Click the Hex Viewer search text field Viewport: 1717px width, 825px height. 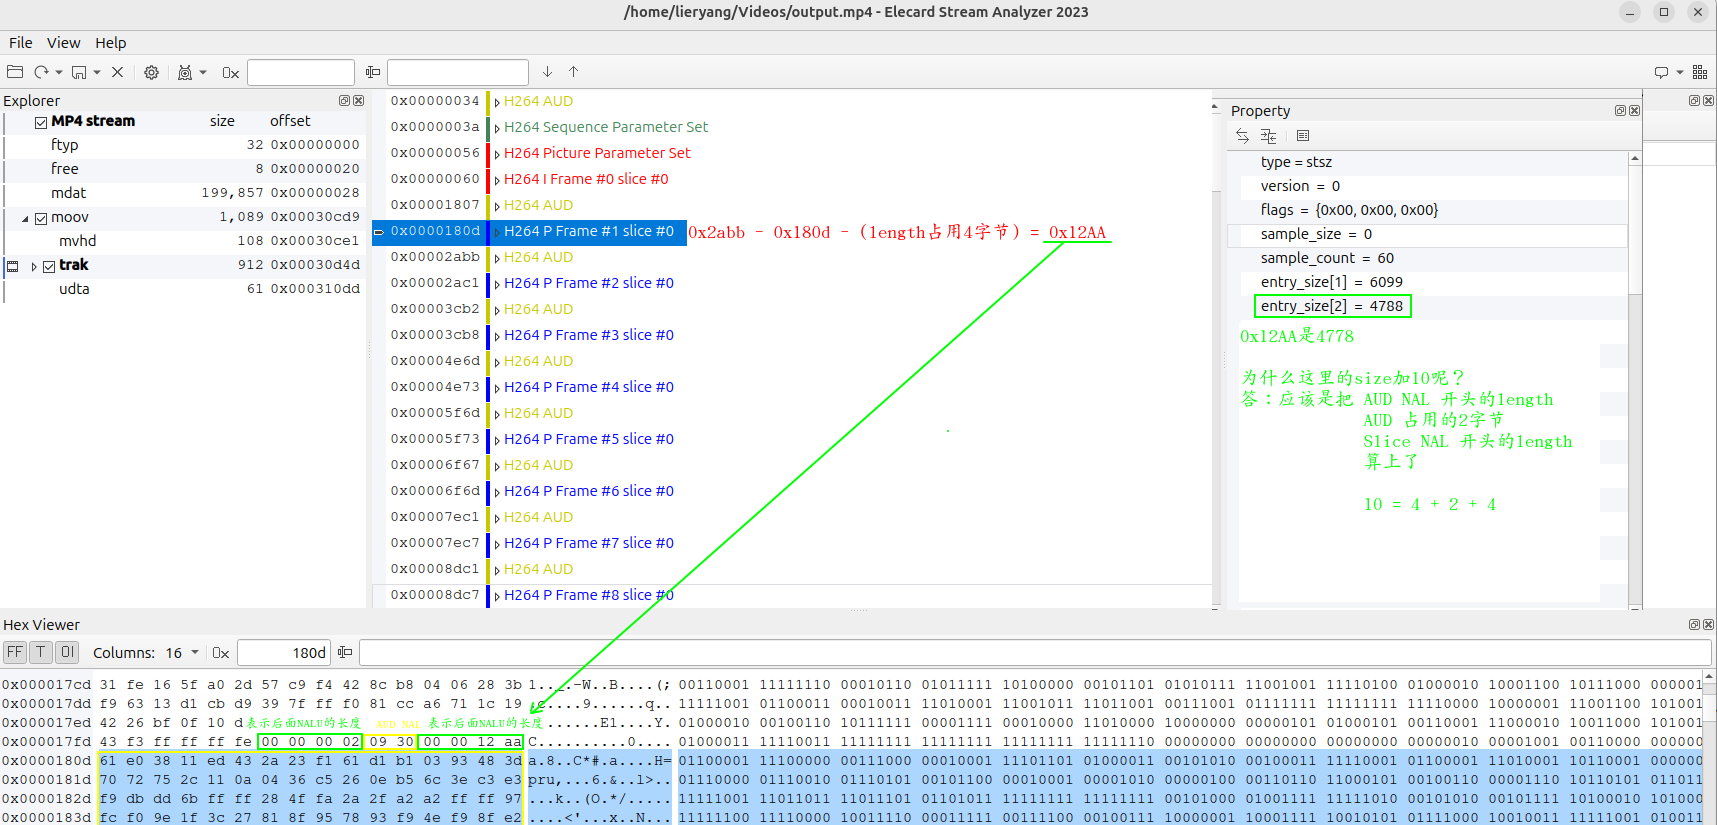tap(1035, 653)
